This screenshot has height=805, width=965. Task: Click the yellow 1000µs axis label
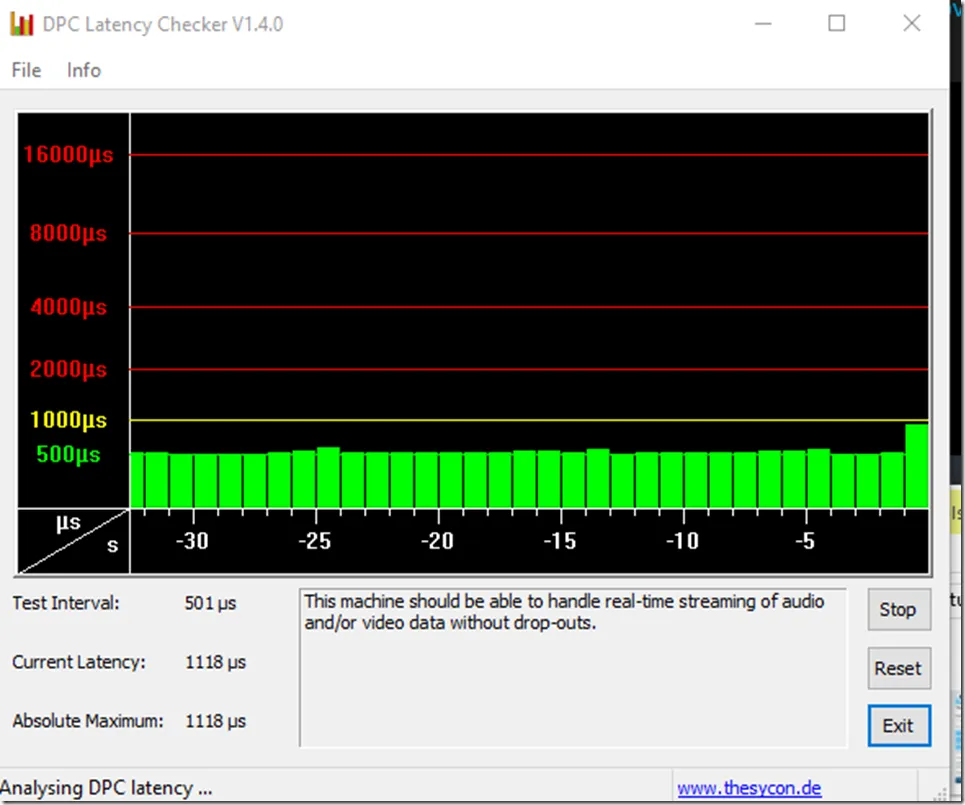tap(68, 420)
